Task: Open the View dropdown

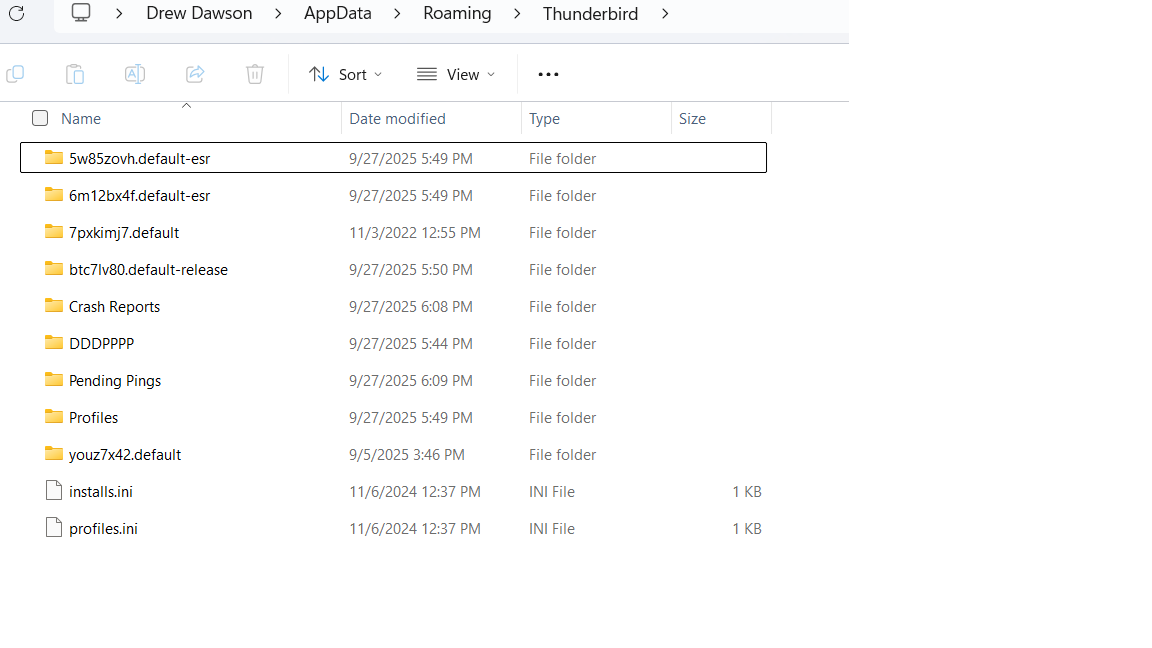Action: (456, 74)
